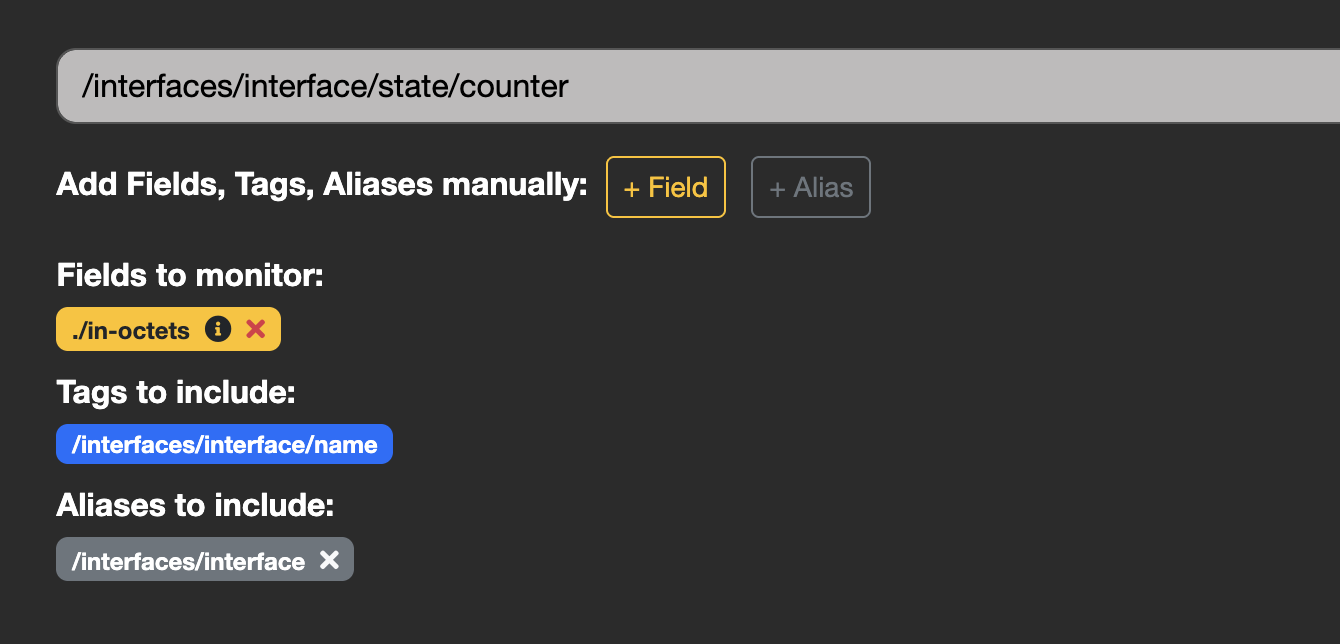Click the 'Aliases to include:' heading
Image resolution: width=1340 pixels, height=644 pixels.
(x=195, y=505)
